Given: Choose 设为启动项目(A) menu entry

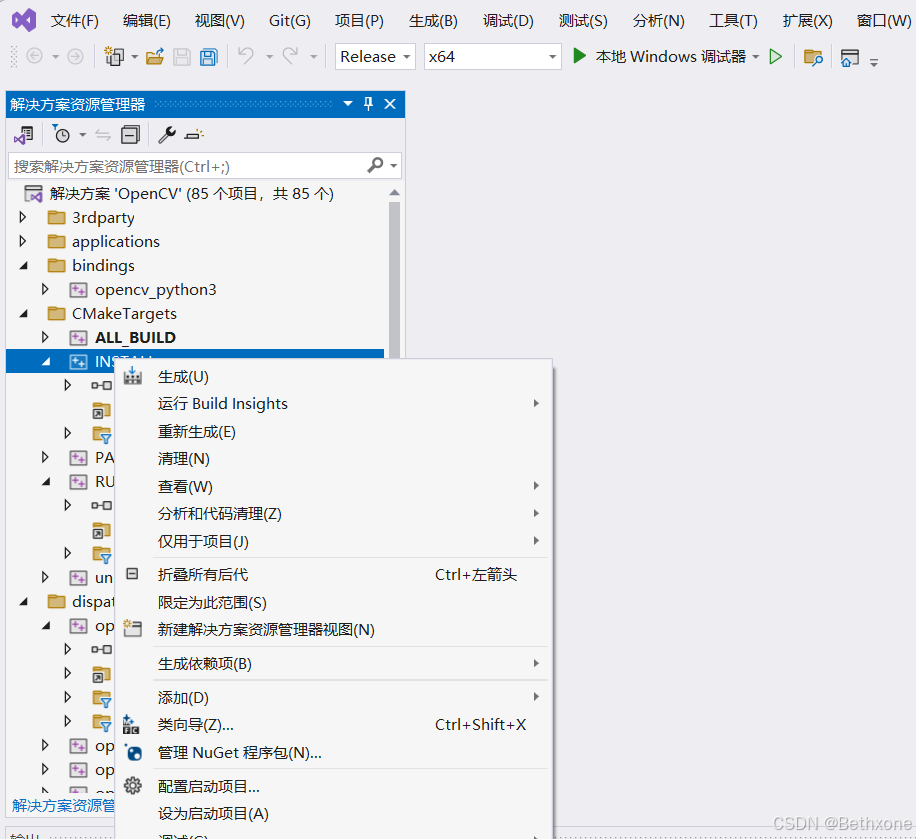Looking at the screenshot, I should 333,813.
